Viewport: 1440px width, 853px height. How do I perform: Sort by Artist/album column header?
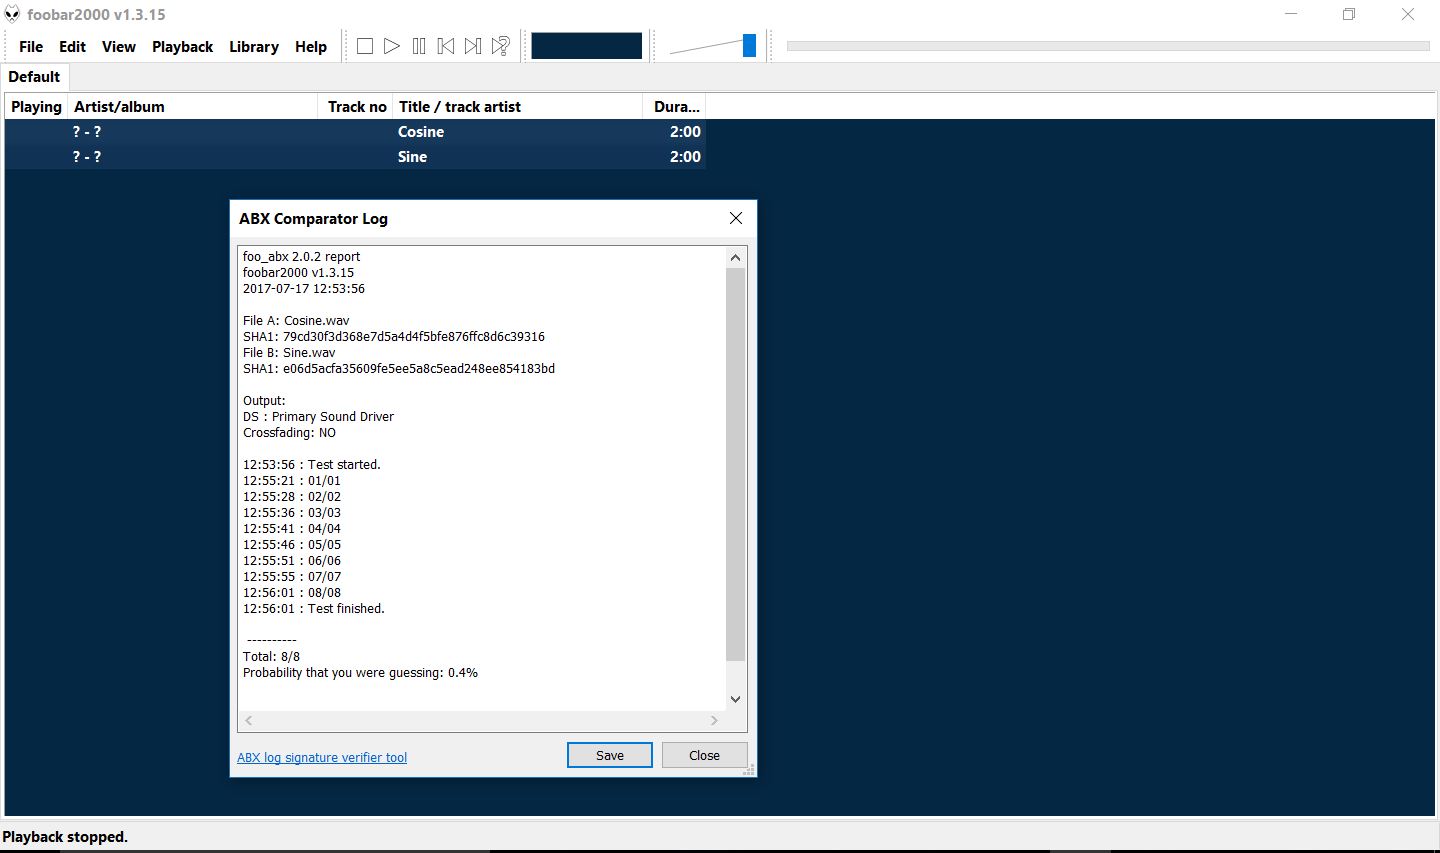pos(193,107)
